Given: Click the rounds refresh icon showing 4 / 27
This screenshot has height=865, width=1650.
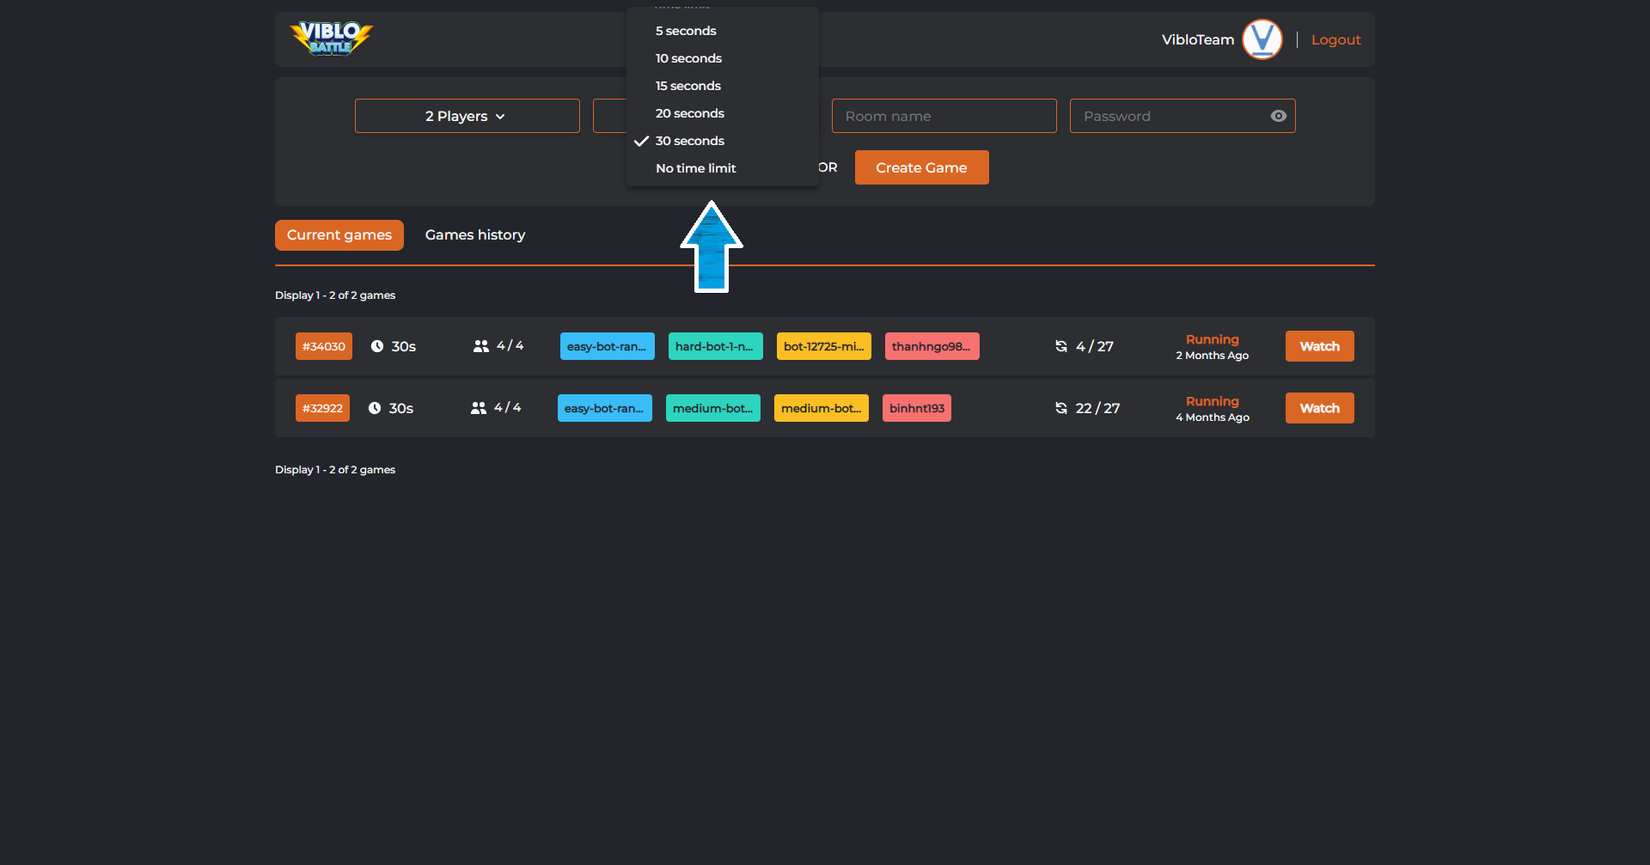Looking at the screenshot, I should pyautogui.click(x=1061, y=346).
